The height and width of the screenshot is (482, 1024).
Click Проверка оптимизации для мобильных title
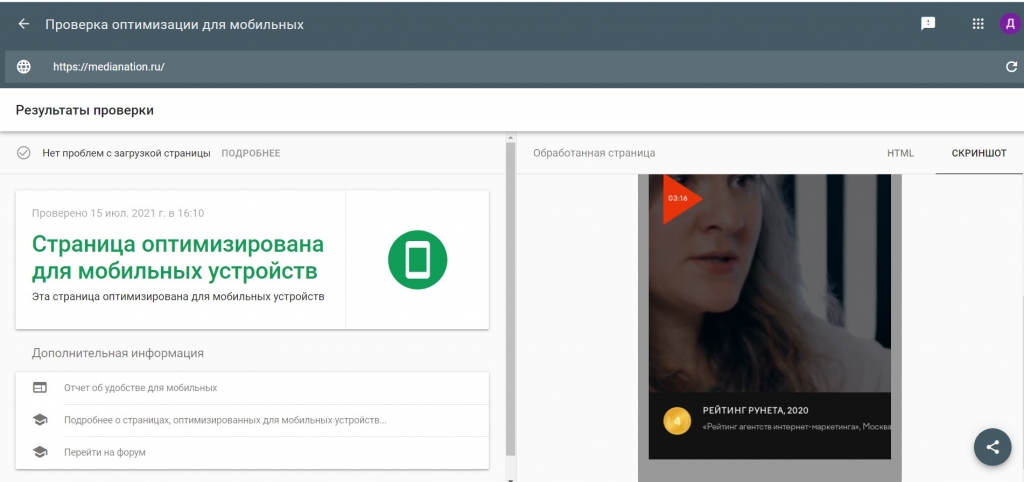tap(174, 25)
